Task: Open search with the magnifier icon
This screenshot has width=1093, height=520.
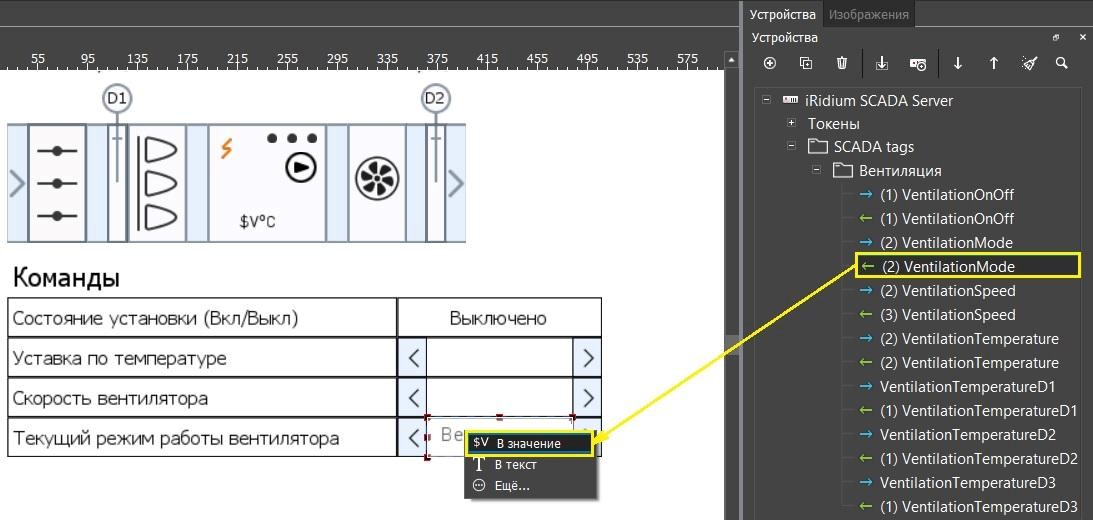Action: pyautogui.click(x=1062, y=63)
